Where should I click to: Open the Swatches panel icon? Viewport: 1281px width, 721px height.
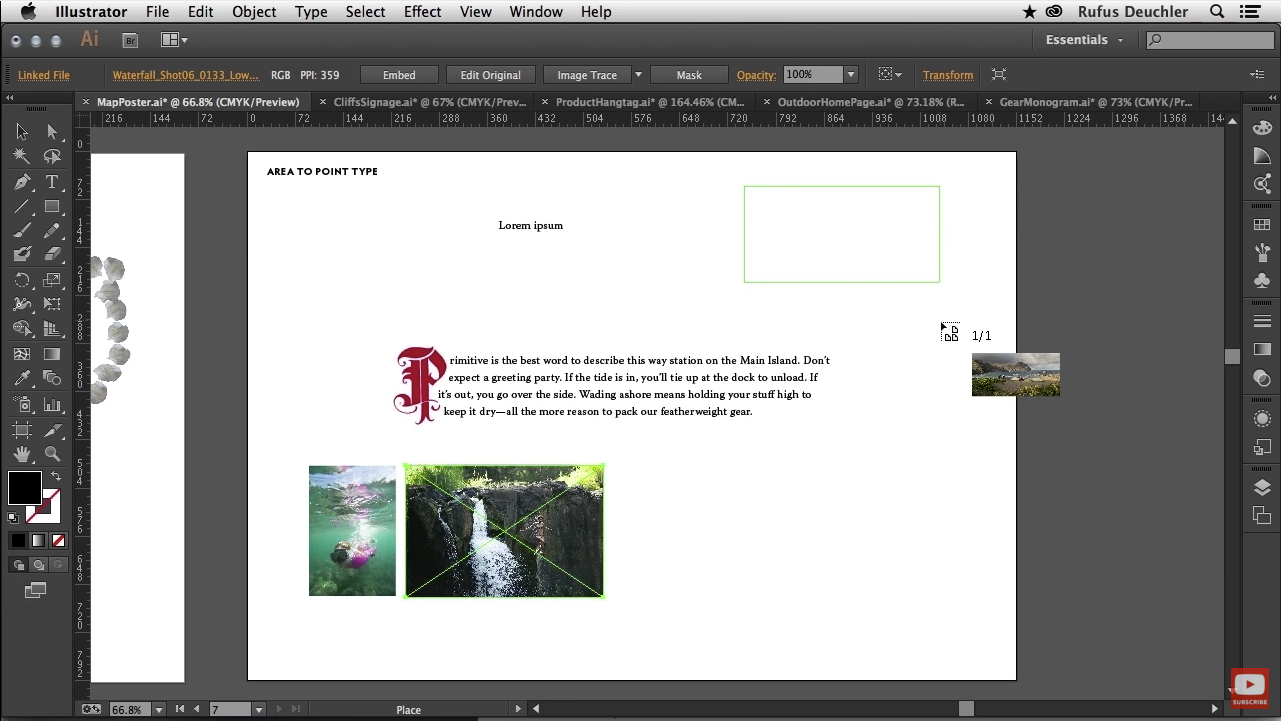click(x=1262, y=225)
